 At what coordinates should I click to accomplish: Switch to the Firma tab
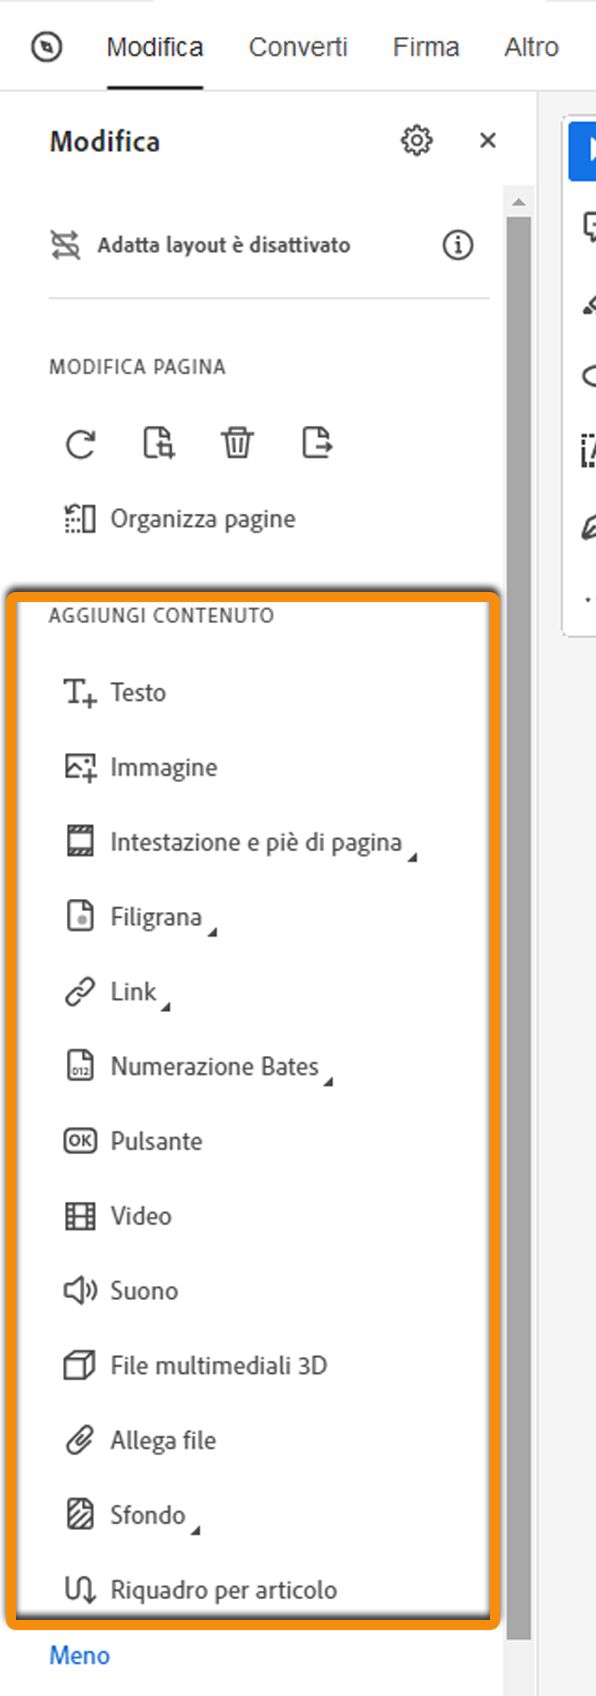point(426,46)
